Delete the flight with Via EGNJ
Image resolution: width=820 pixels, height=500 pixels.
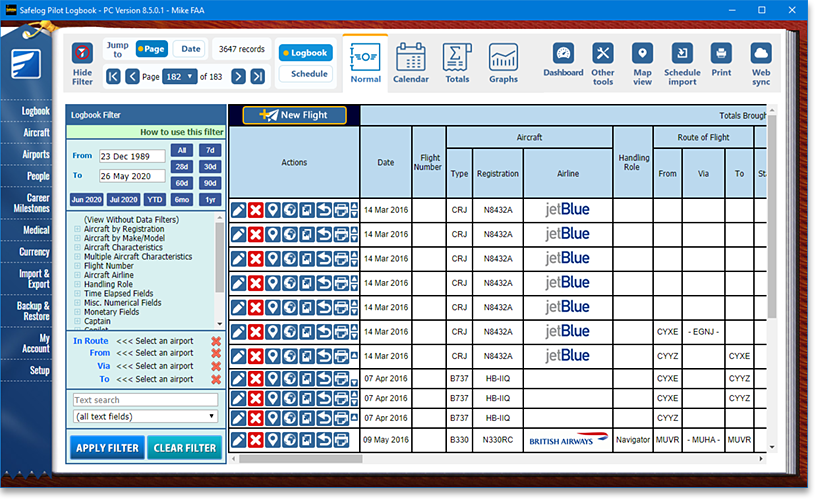(x=255, y=332)
